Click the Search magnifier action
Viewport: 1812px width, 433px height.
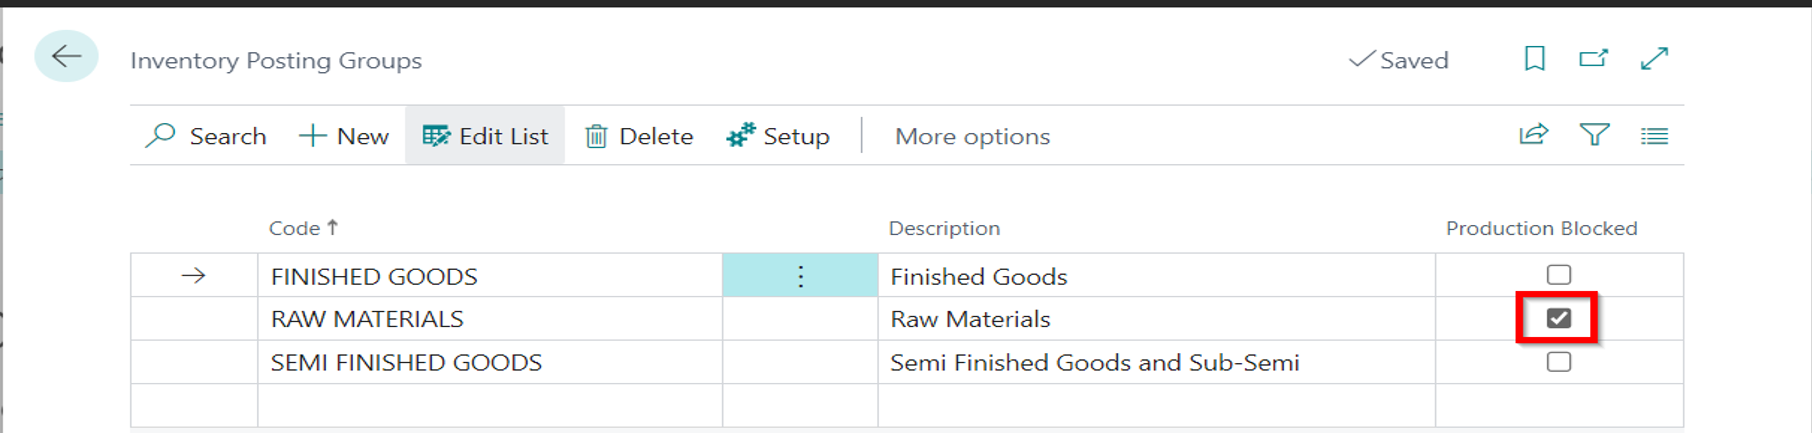click(x=206, y=136)
